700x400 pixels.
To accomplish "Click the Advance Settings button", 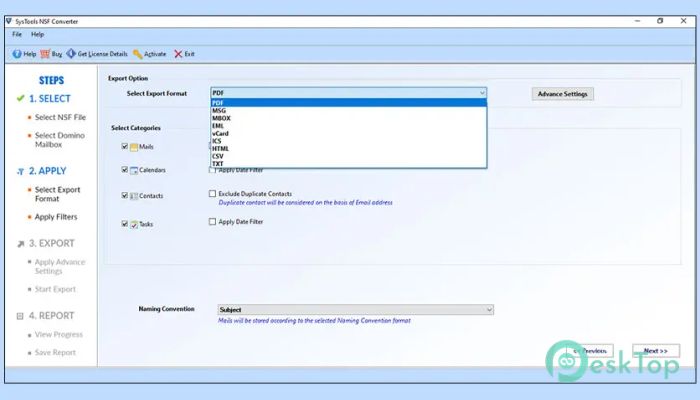I will click(562, 94).
